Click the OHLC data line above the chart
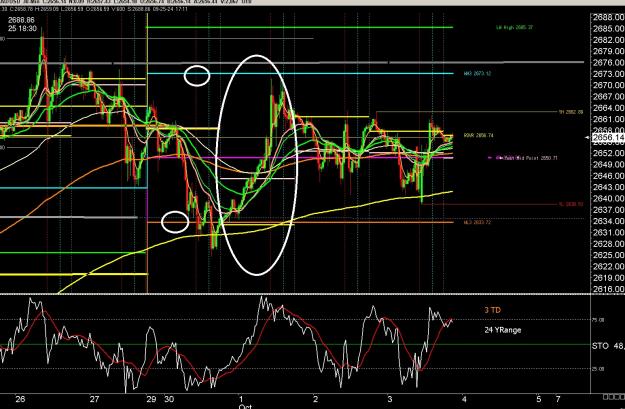 click(94, 8)
